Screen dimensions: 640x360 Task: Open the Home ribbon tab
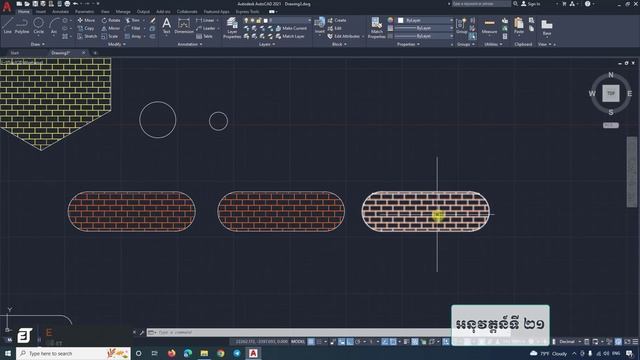pyautogui.click(x=24, y=11)
